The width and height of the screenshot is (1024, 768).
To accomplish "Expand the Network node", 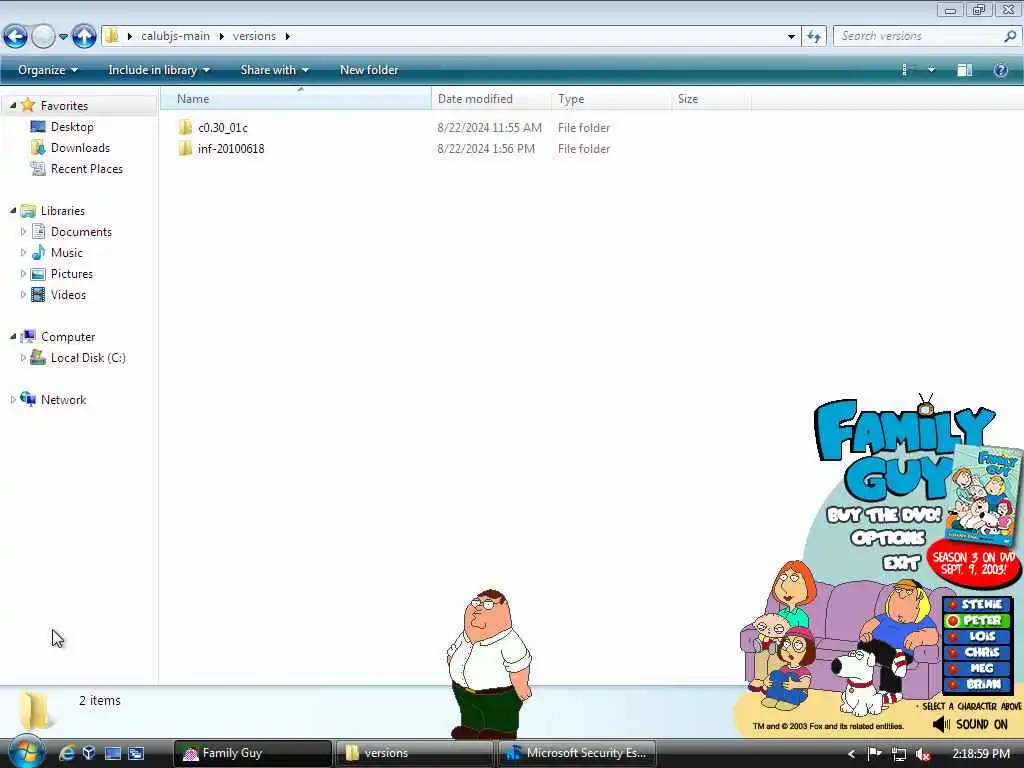I will tap(13, 400).
